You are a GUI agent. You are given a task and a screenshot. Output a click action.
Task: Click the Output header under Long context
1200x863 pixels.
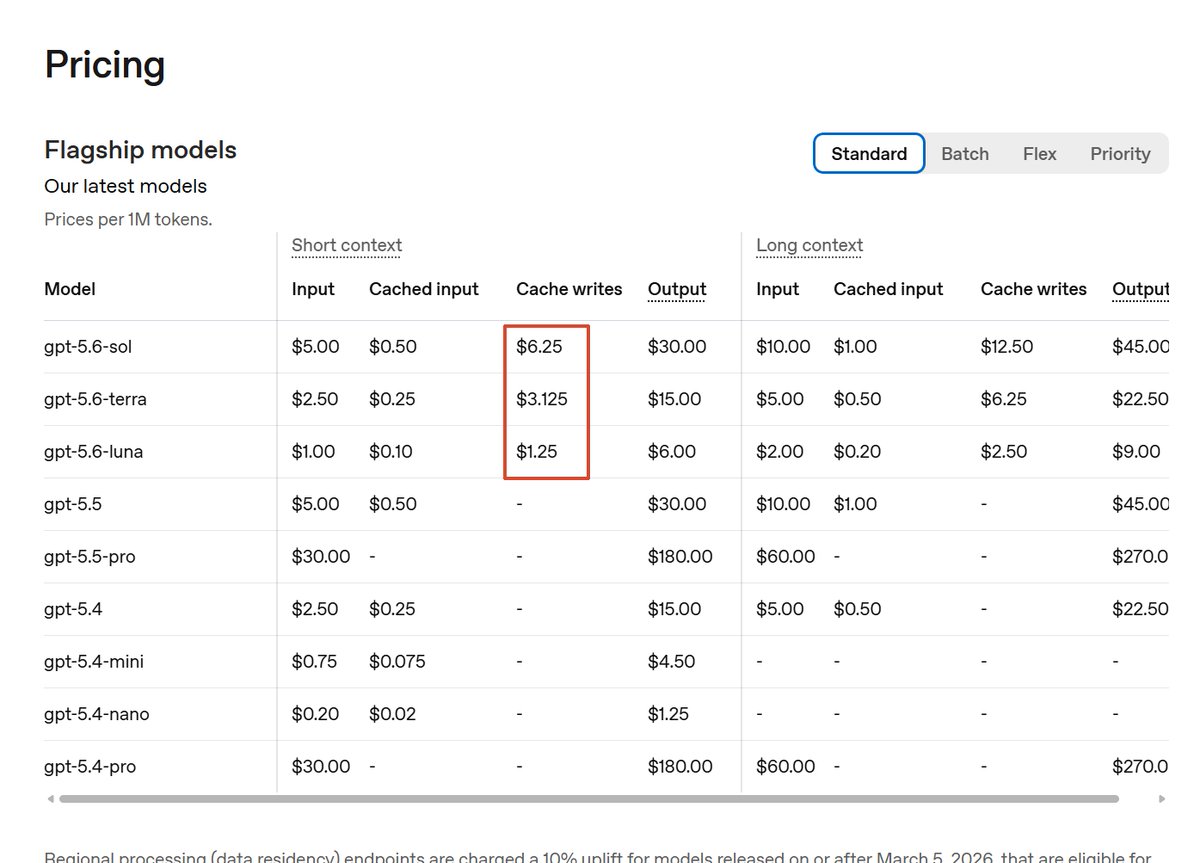1140,290
